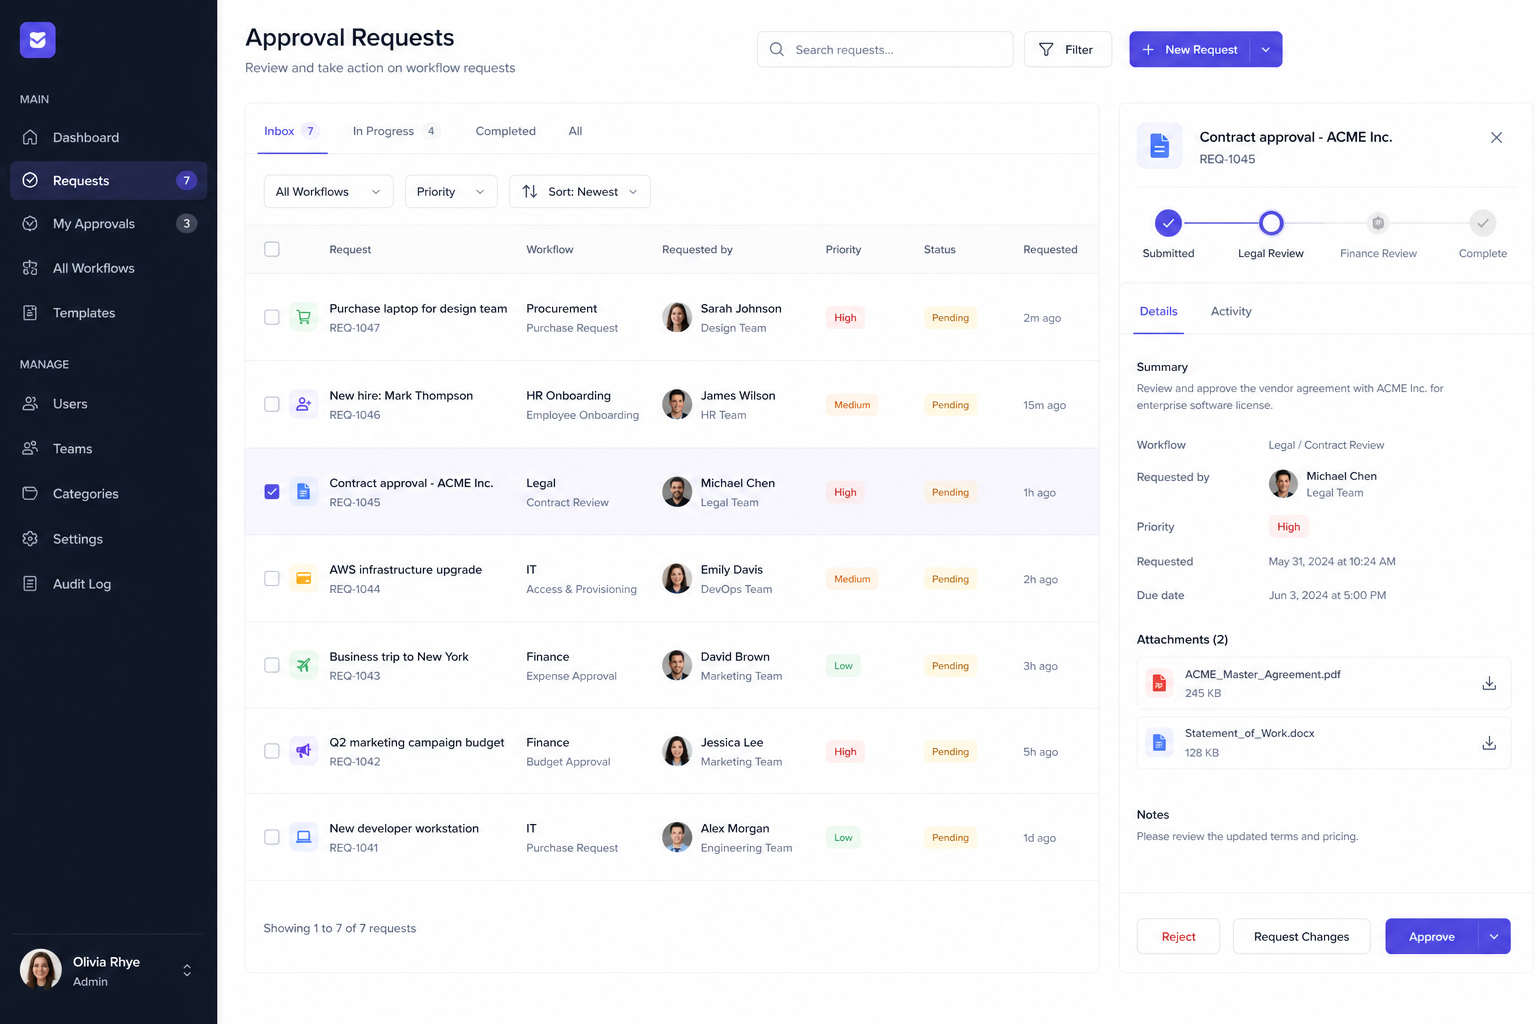Open the All Workflows dropdown filter
Screen dimensions: 1536x1024
[328, 192]
